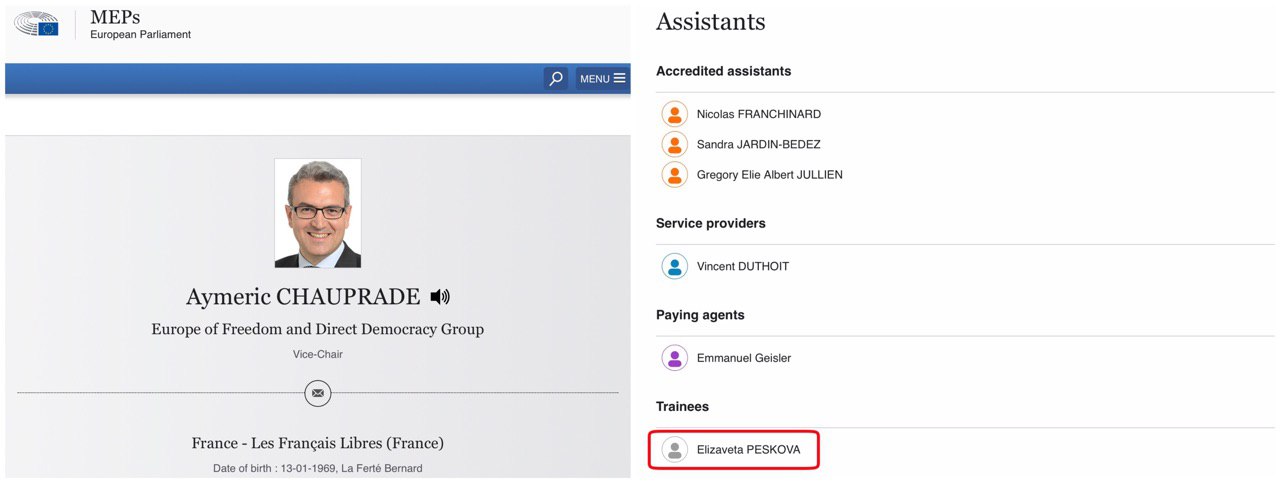Open the search magnifier icon

point(556,78)
